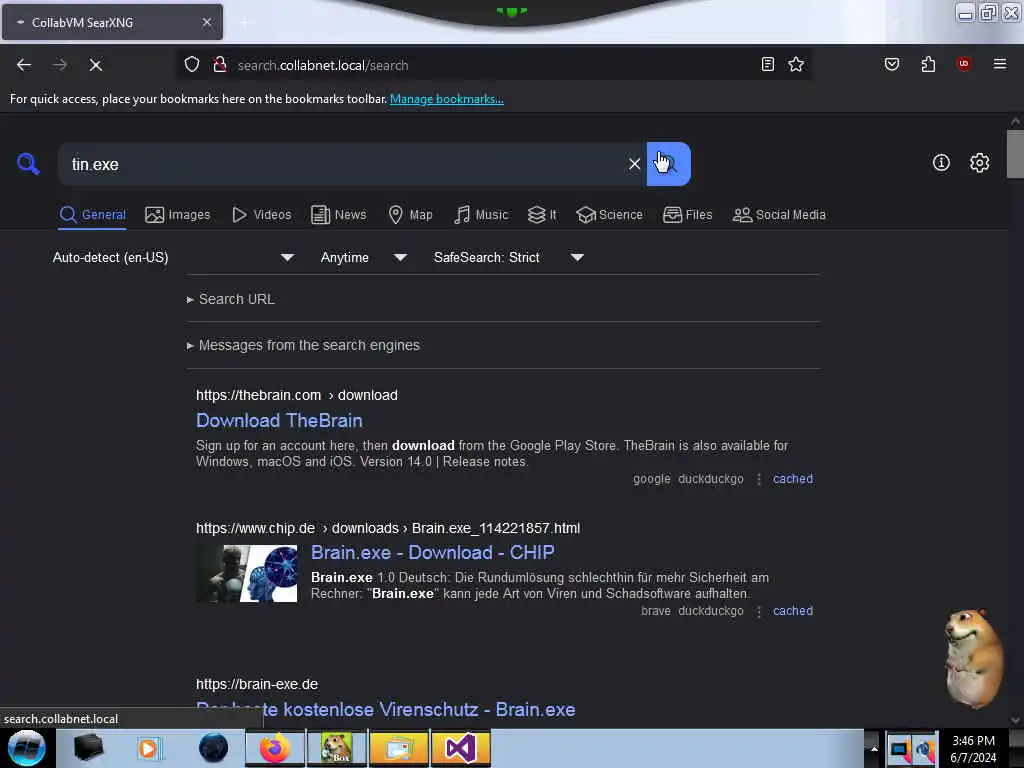Open Brain.exe - Download - CHIP result
This screenshot has width=1024, height=768.
432,552
